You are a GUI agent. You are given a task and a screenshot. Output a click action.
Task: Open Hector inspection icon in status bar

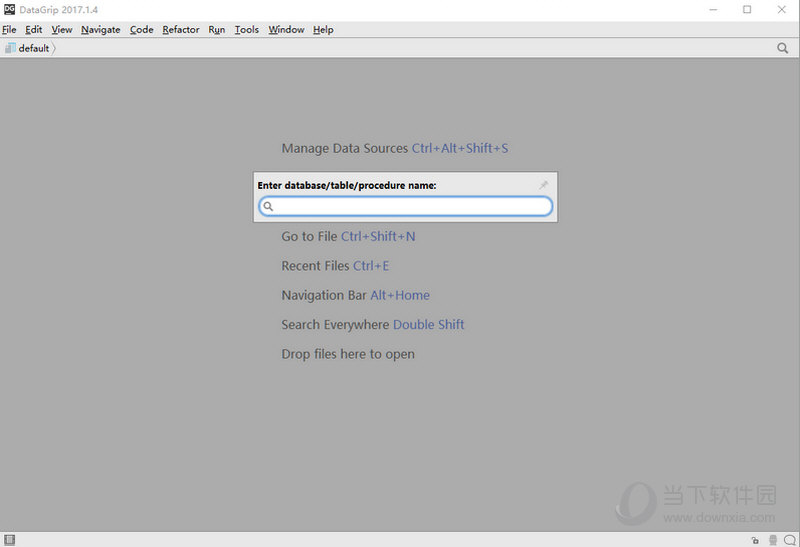tap(773, 540)
